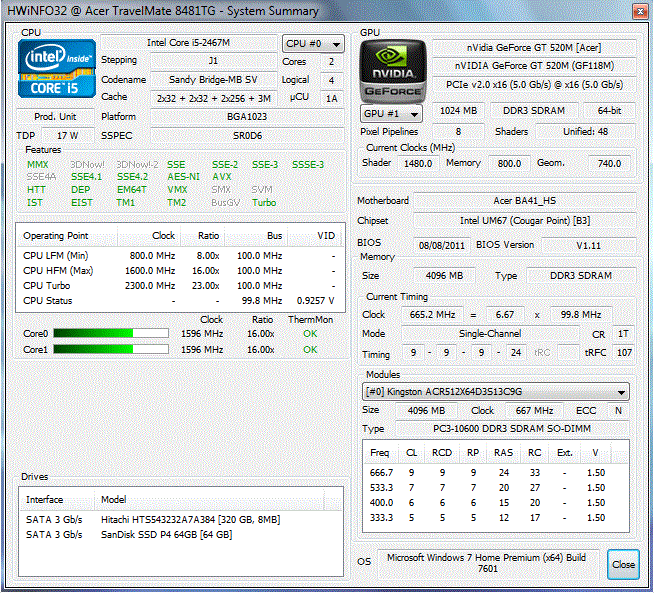
Task: Click the stepping value J1
Action: [x=213, y=61]
